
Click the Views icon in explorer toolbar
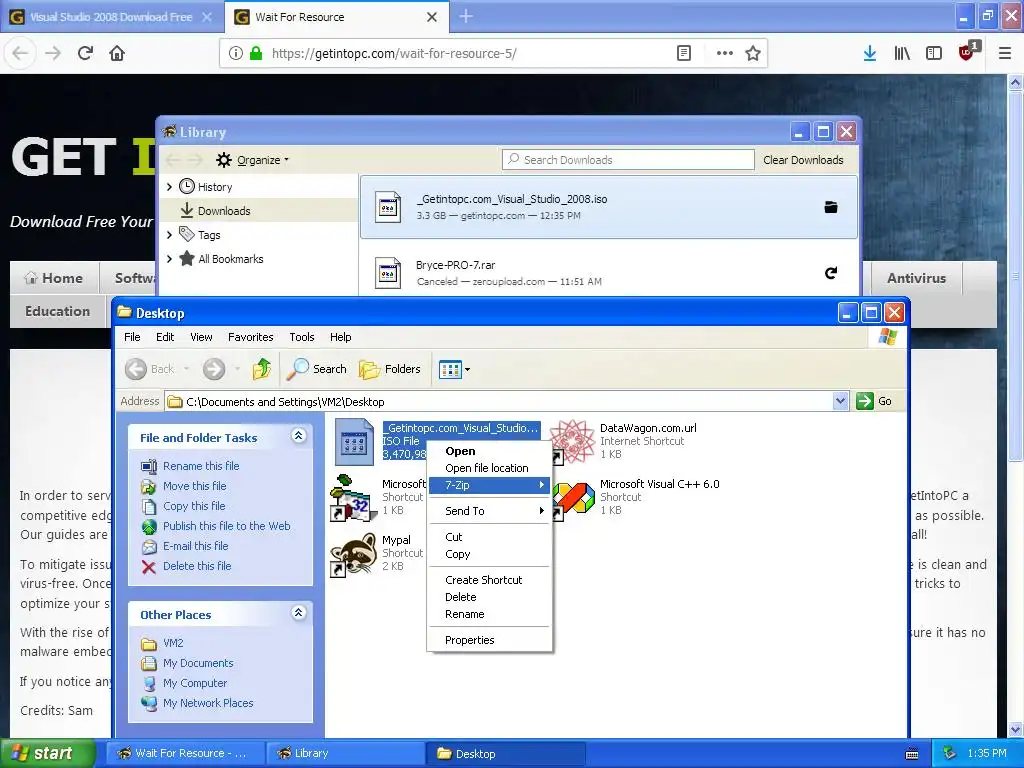450,370
